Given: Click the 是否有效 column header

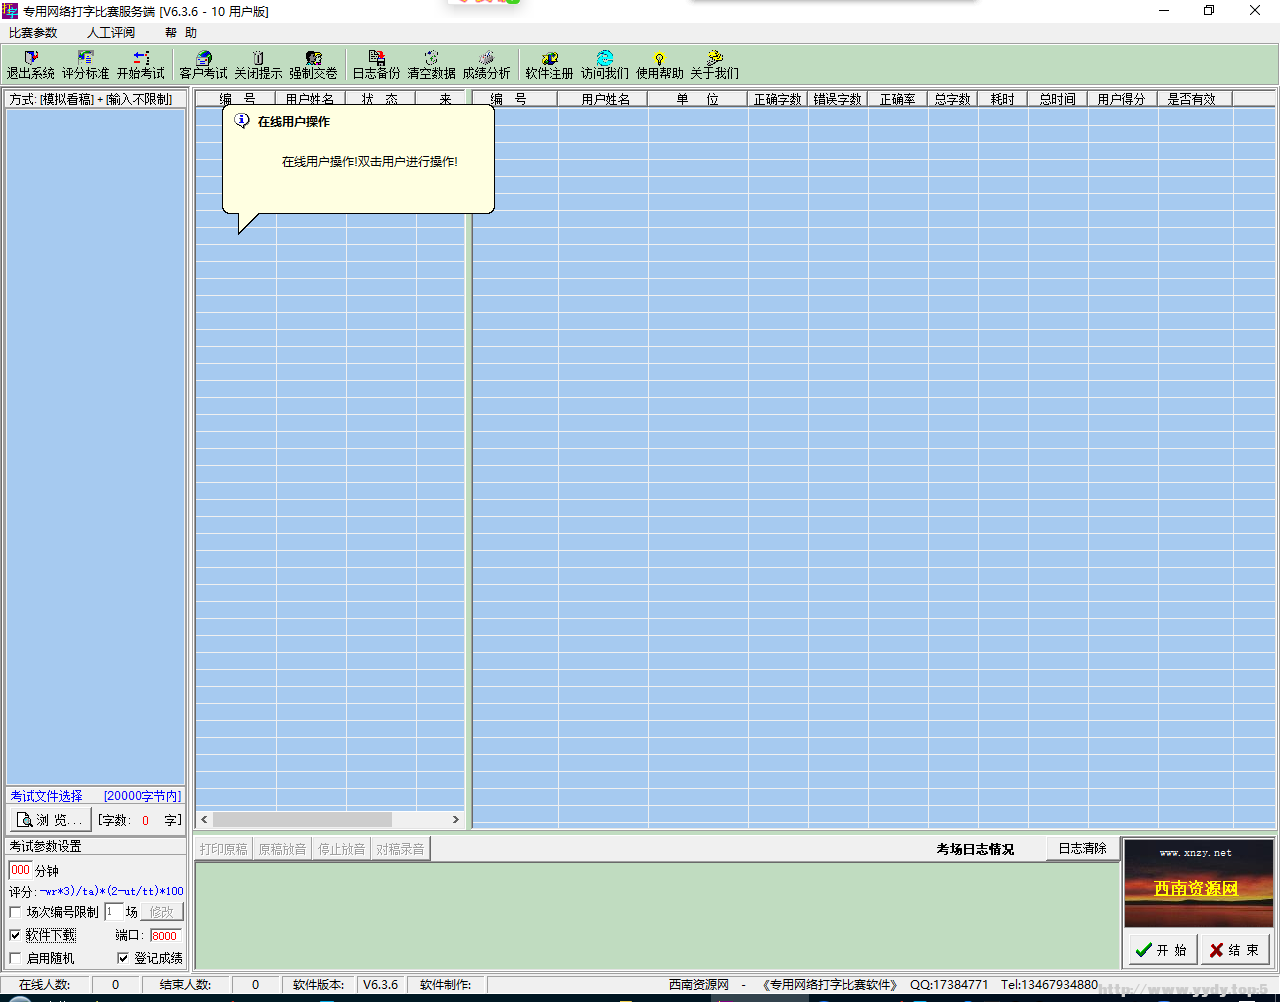Looking at the screenshot, I should (x=1194, y=99).
